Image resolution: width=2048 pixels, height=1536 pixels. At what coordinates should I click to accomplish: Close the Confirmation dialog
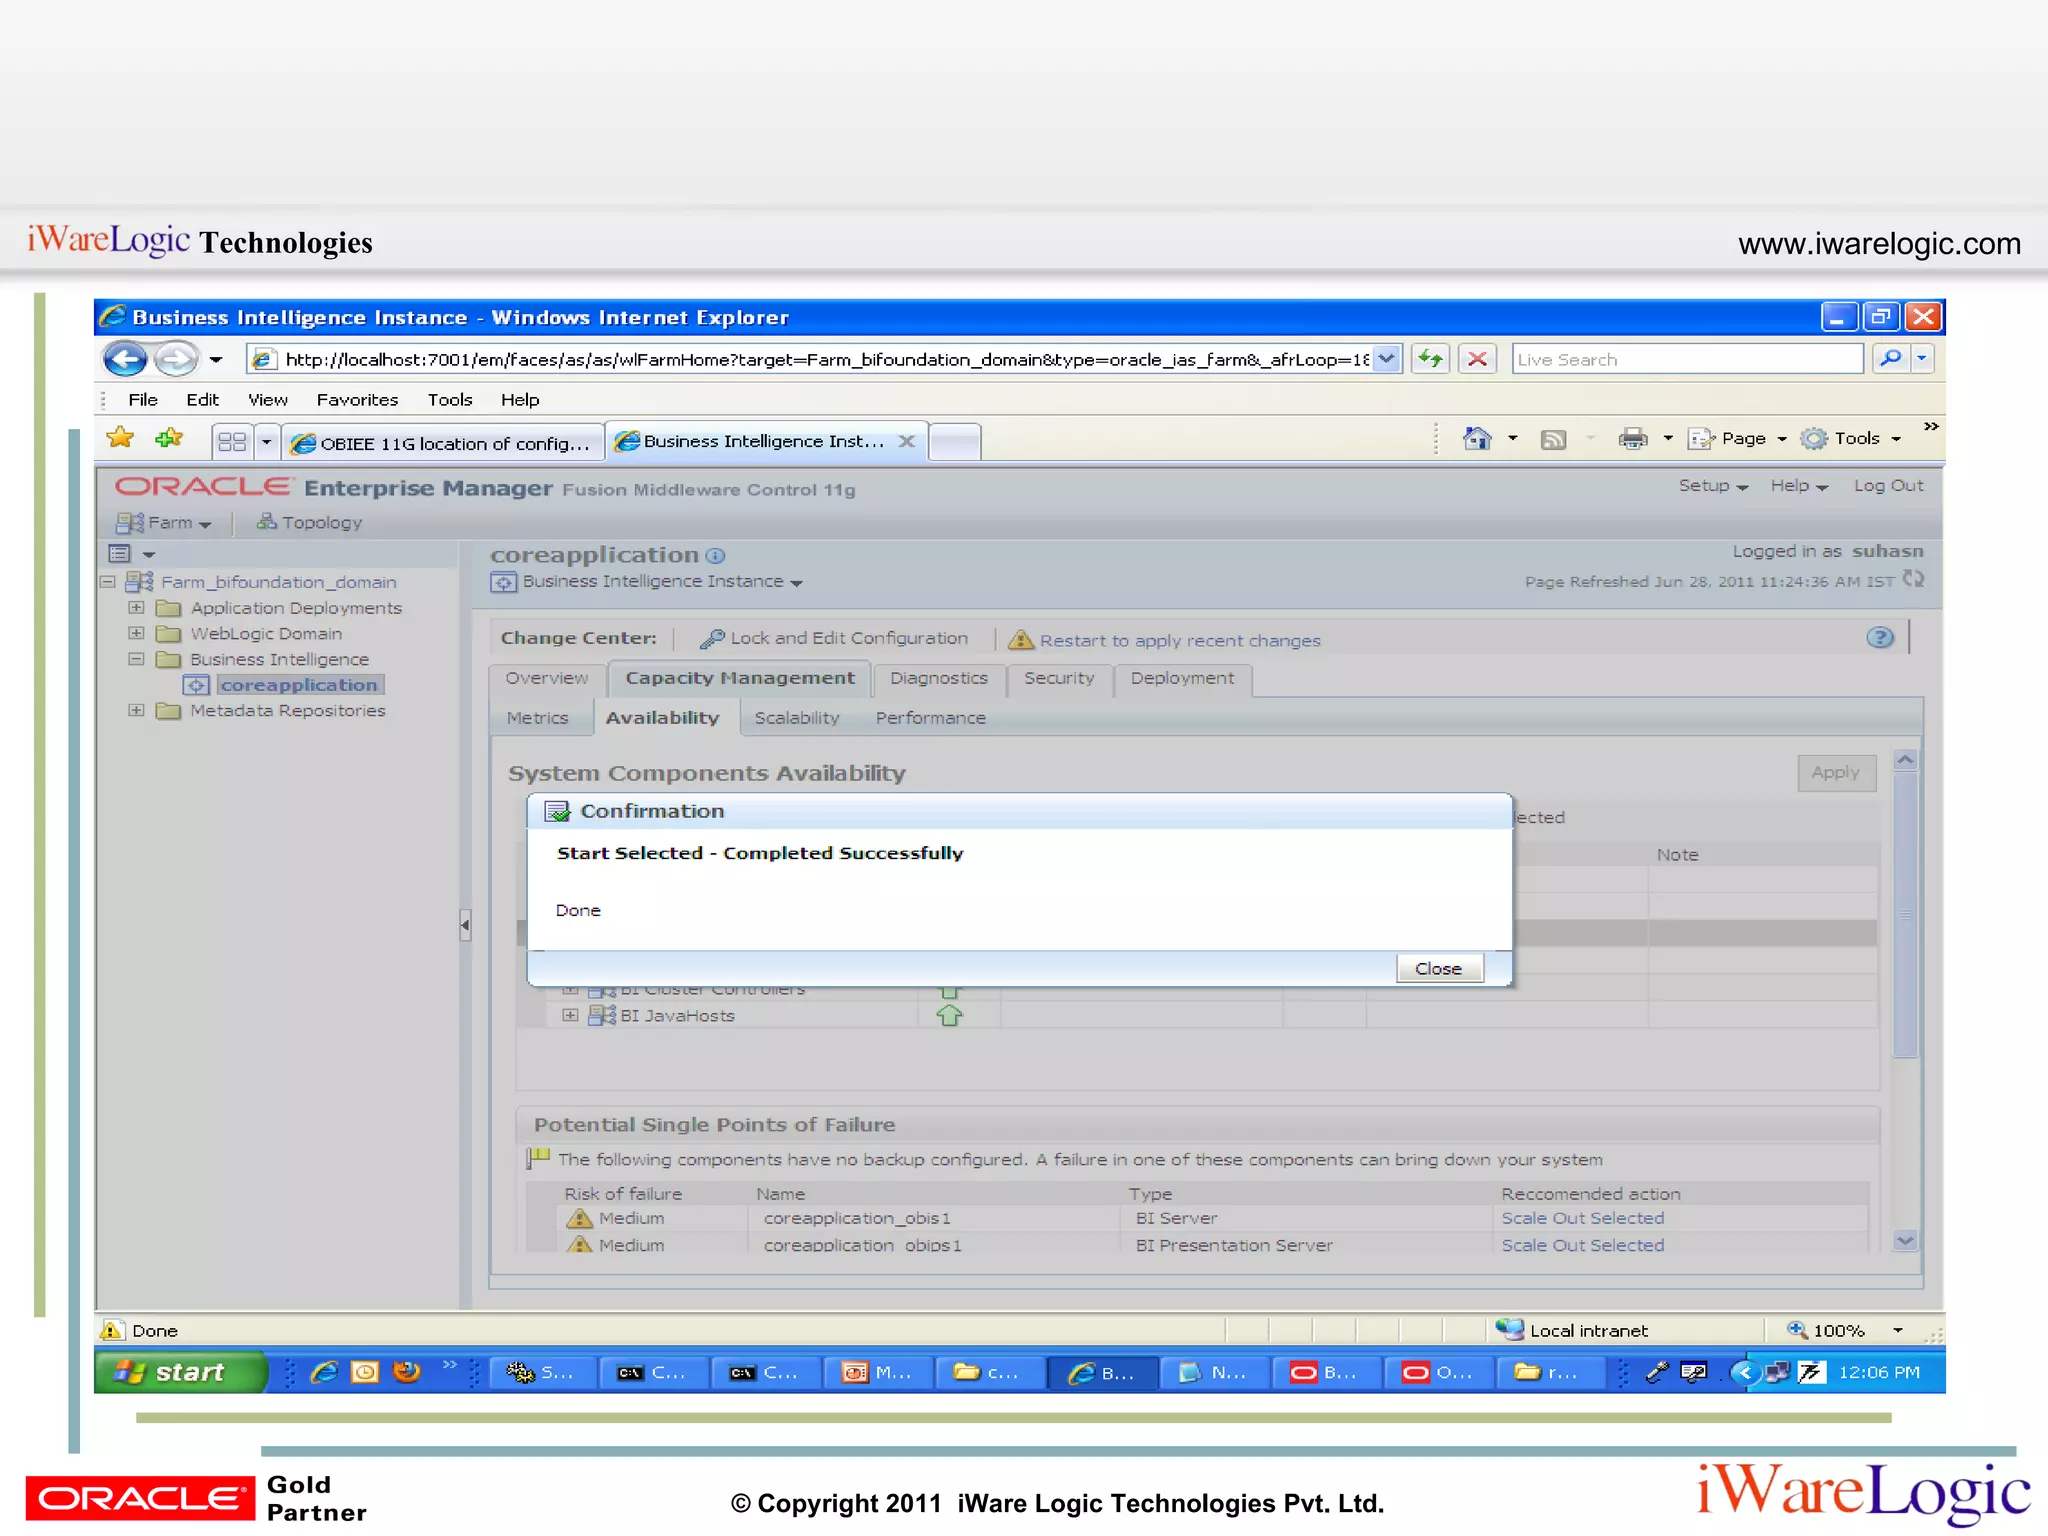(x=1438, y=968)
